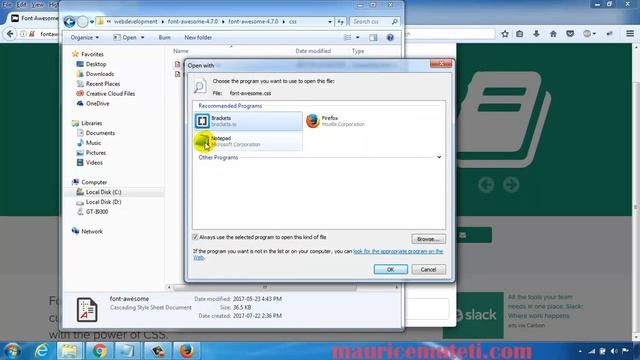This screenshot has height=360, width=640.
Task: Select Network in navigation pane
Action: 92,231
